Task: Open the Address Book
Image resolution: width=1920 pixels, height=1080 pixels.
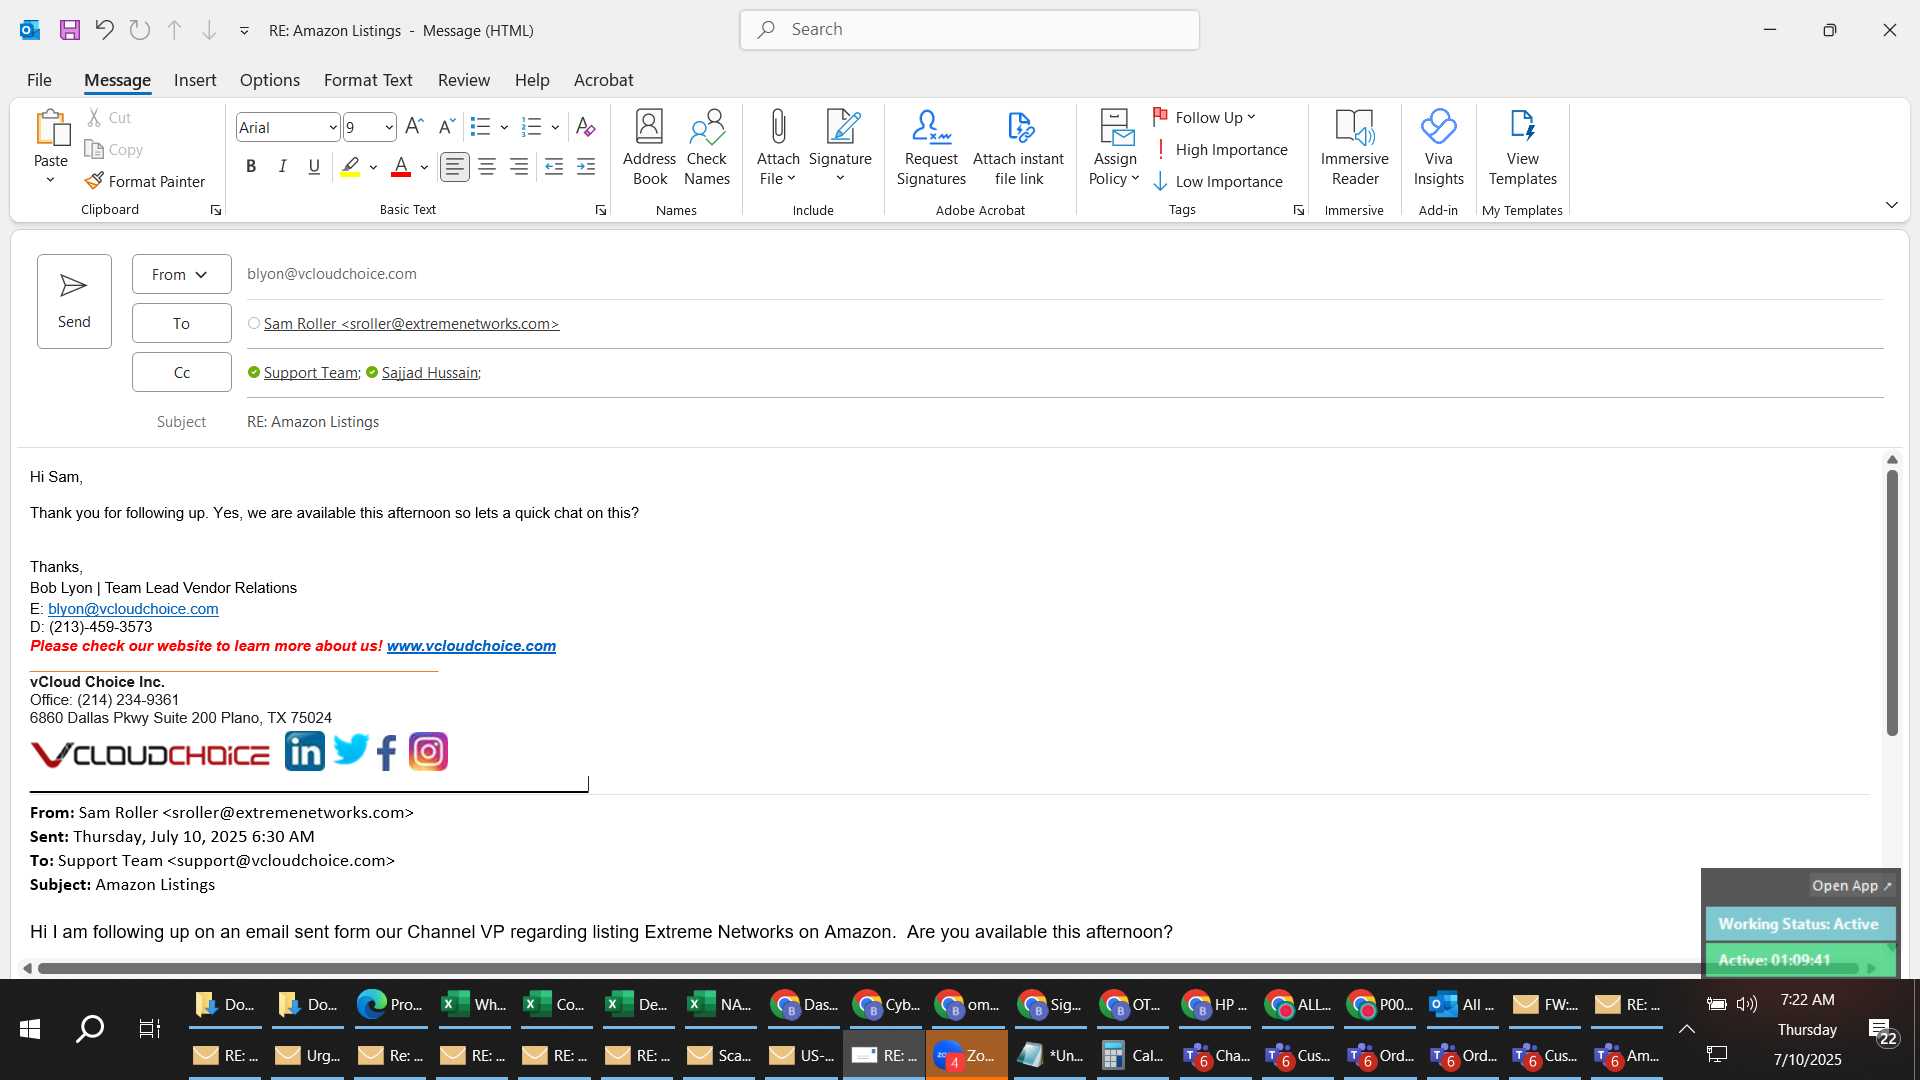Action: coord(649,148)
